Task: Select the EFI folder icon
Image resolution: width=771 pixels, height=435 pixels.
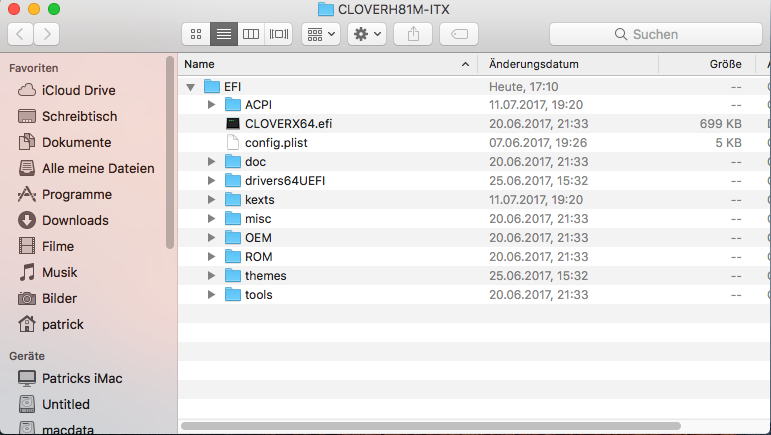Action: point(212,87)
